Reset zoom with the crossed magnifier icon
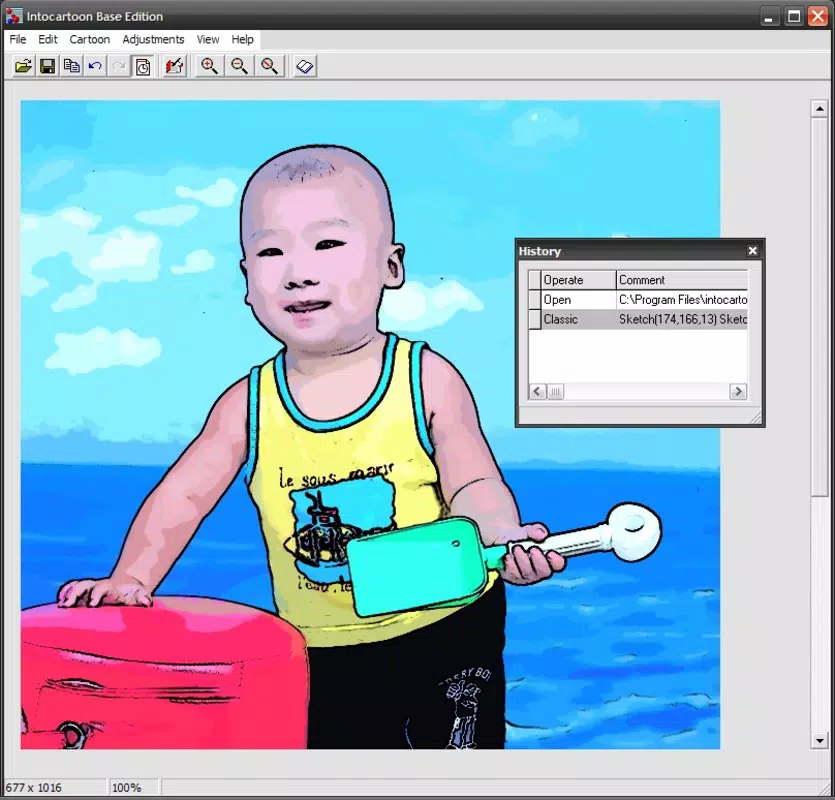The width and height of the screenshot is (835, 800). click(269, 67)
